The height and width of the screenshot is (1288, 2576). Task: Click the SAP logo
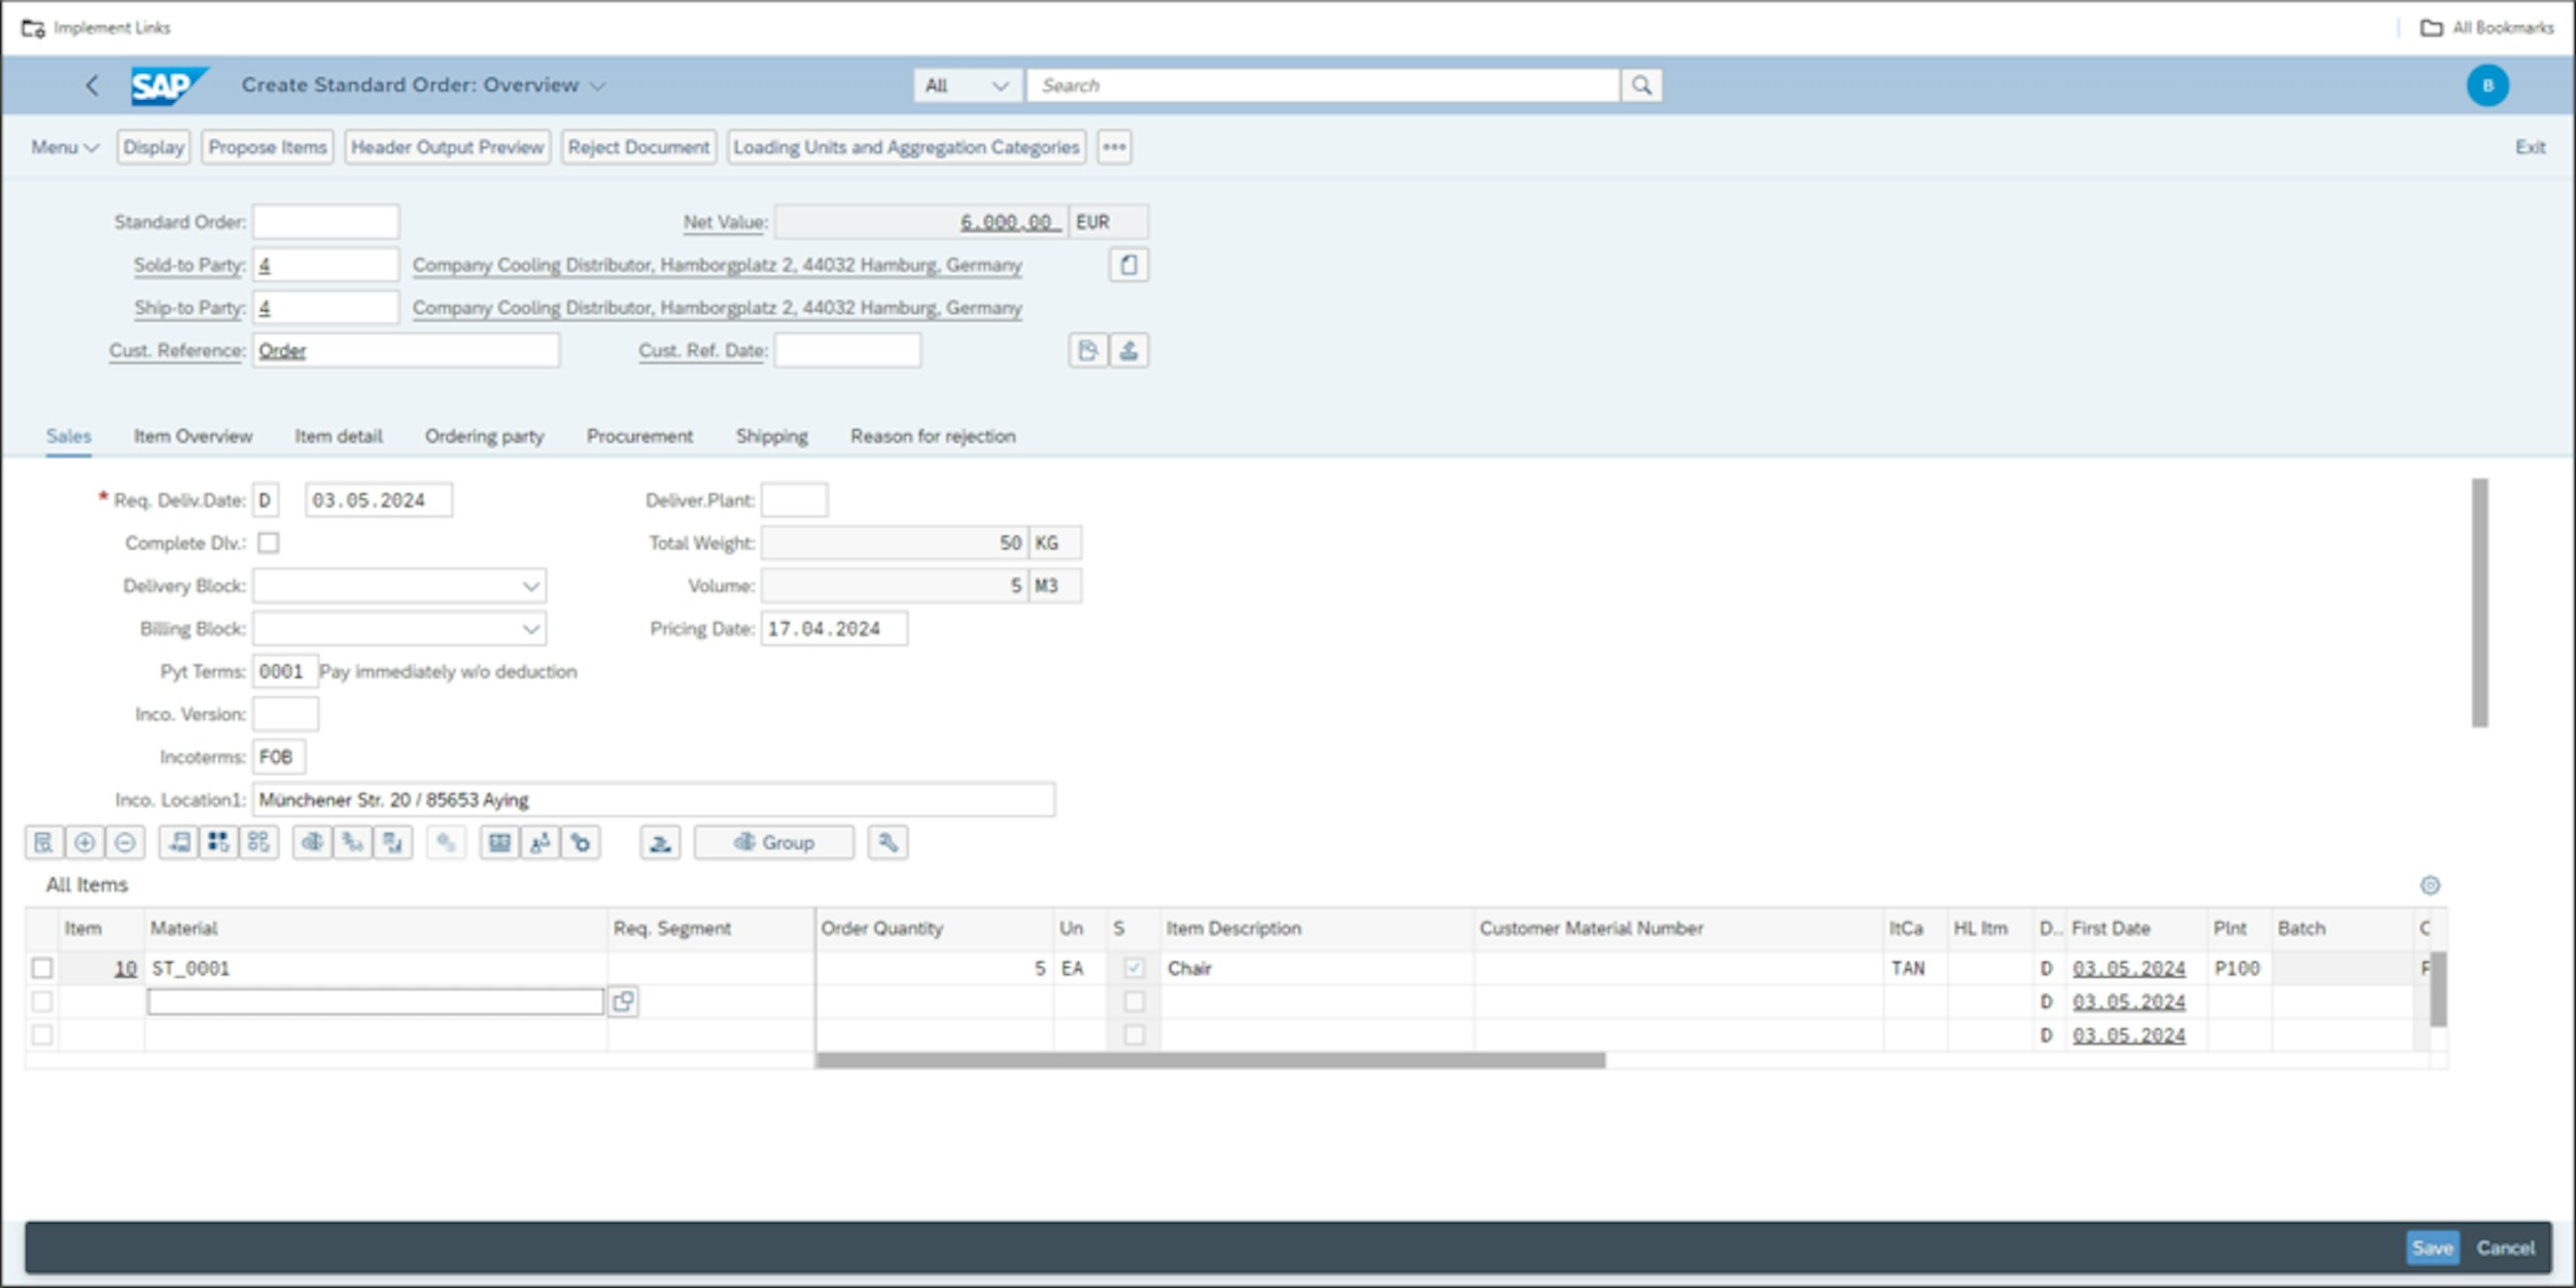(167, 85)
